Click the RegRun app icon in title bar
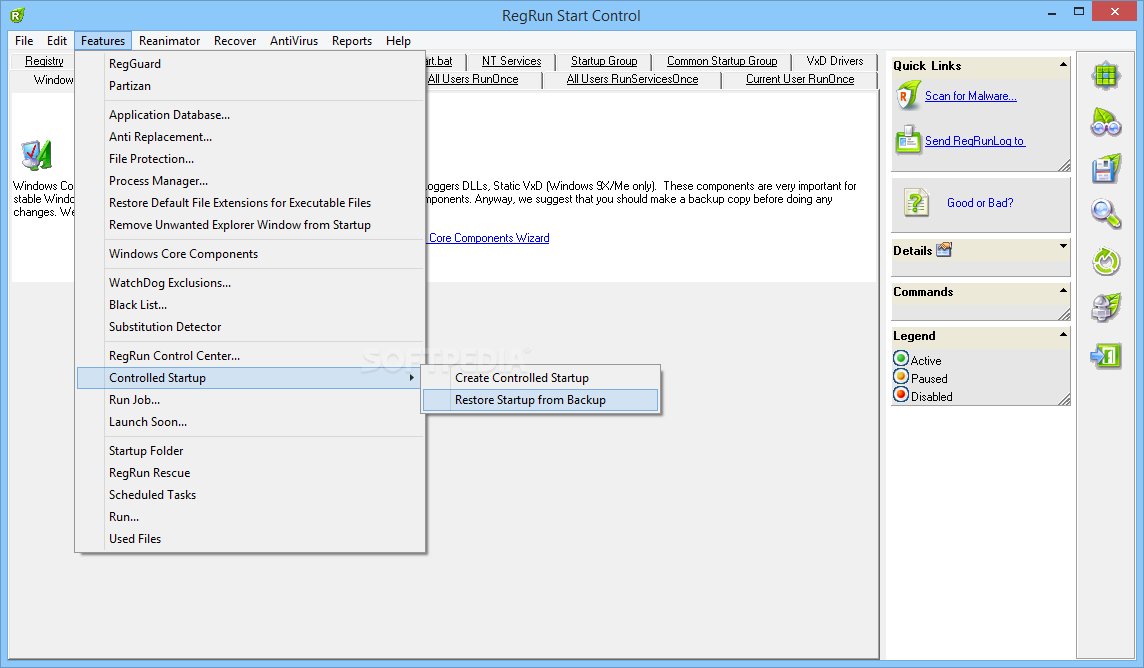This screenshot has width=1144, height=668. coord(17,15)
